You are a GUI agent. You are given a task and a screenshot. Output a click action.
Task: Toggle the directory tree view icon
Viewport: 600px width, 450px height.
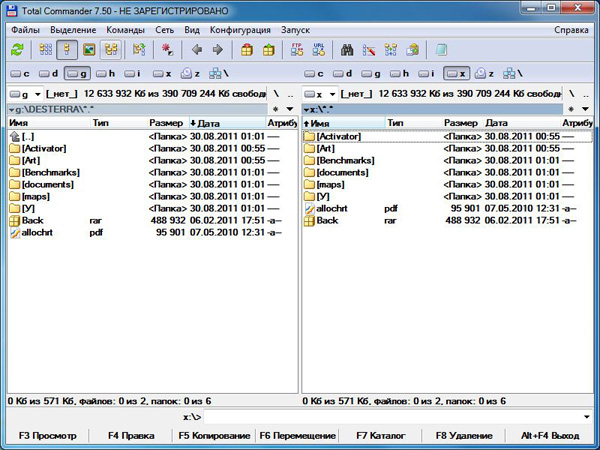111,50
